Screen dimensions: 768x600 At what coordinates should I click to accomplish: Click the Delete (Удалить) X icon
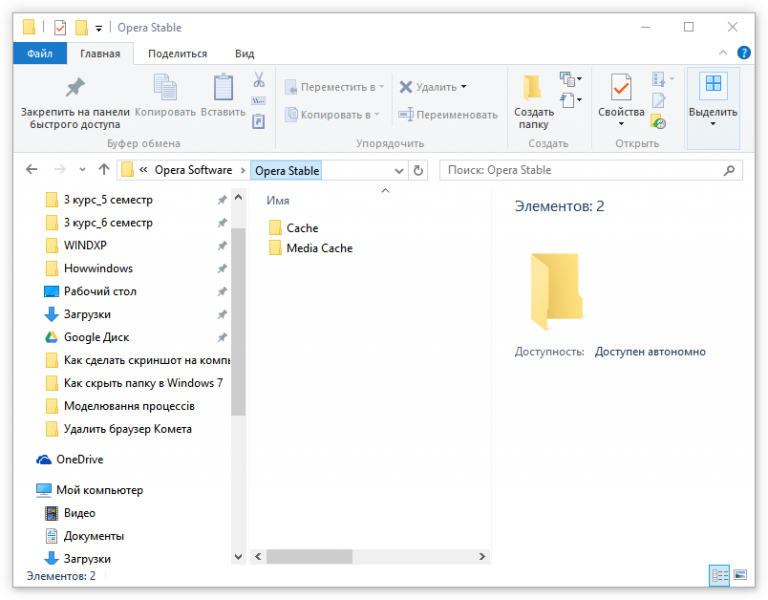pyautogui.click(x=406, y=87)
